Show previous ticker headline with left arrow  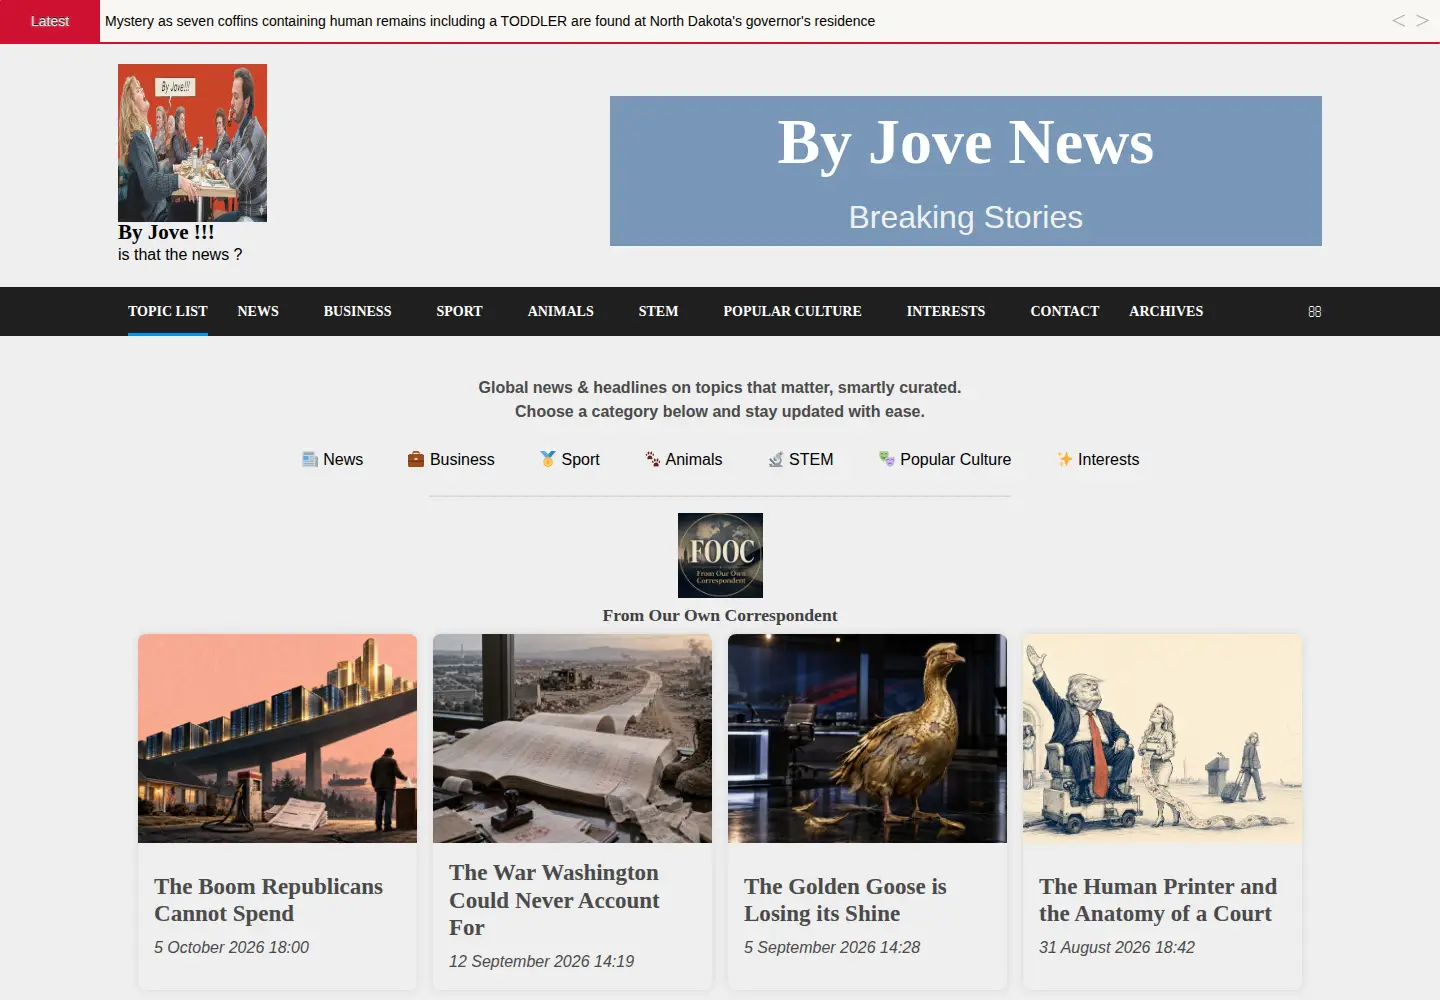[1398, 20]
